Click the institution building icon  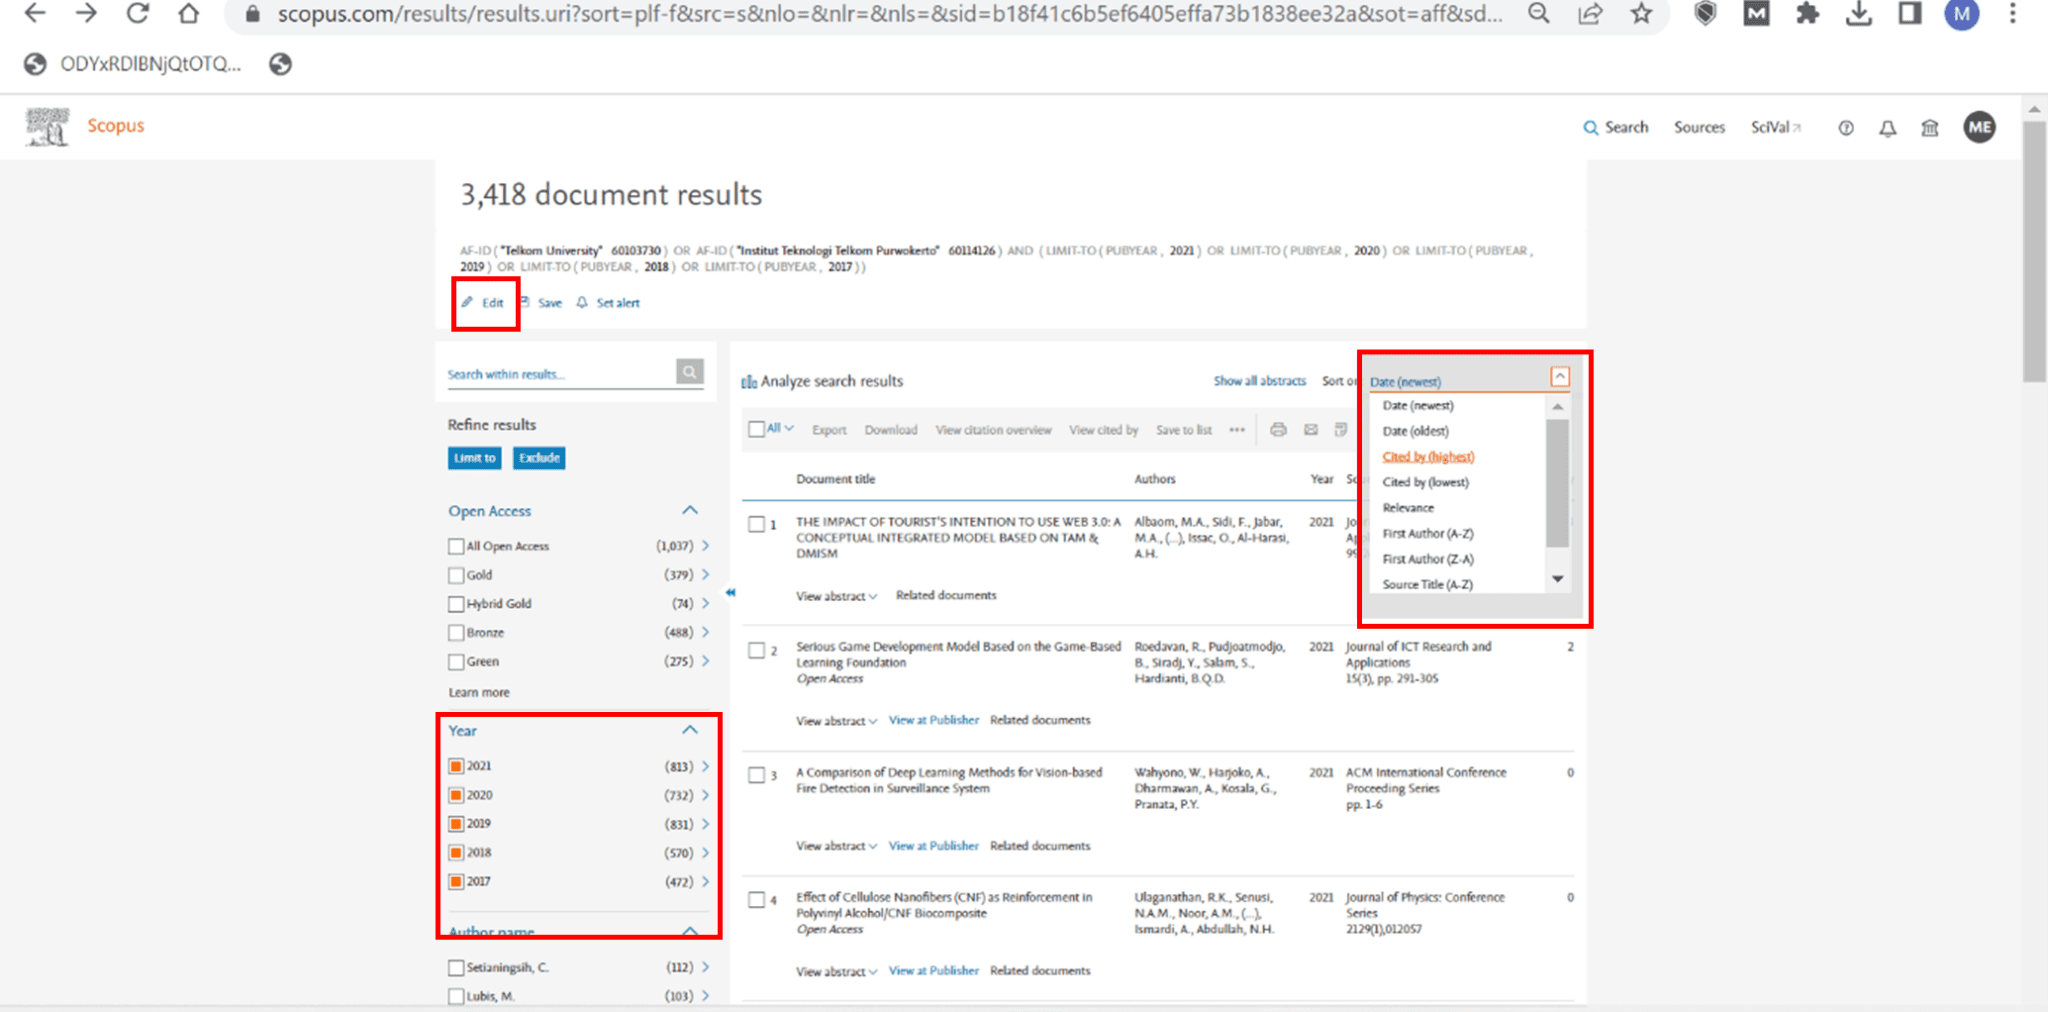click(1929, 128)
